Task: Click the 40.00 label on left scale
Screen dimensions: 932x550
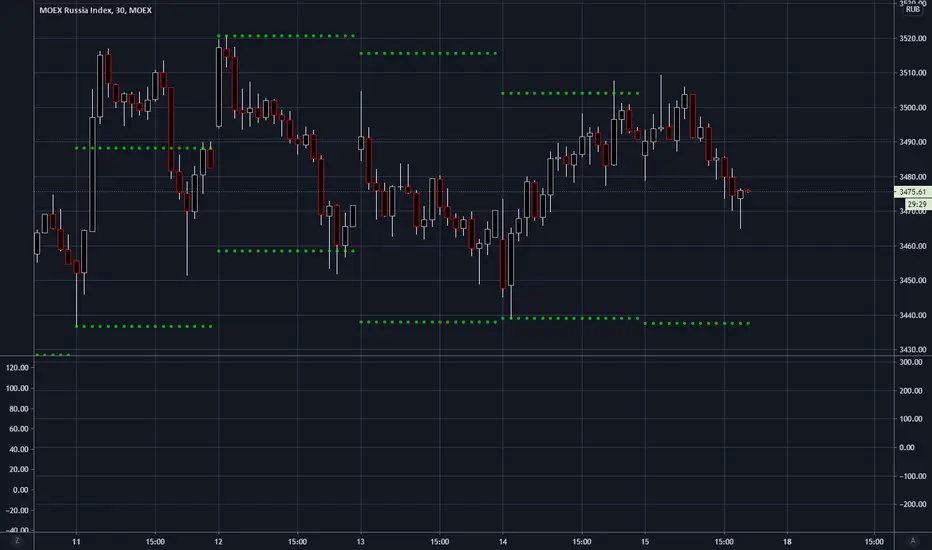Action: 19,450
